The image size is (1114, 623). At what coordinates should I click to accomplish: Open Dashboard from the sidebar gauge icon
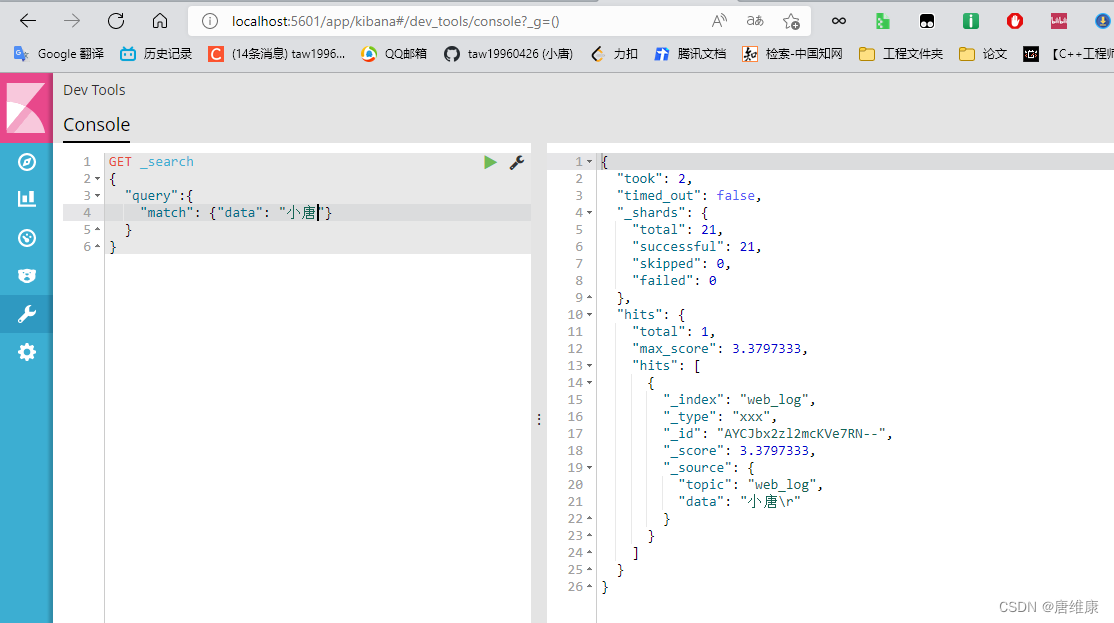coord(27,237)
